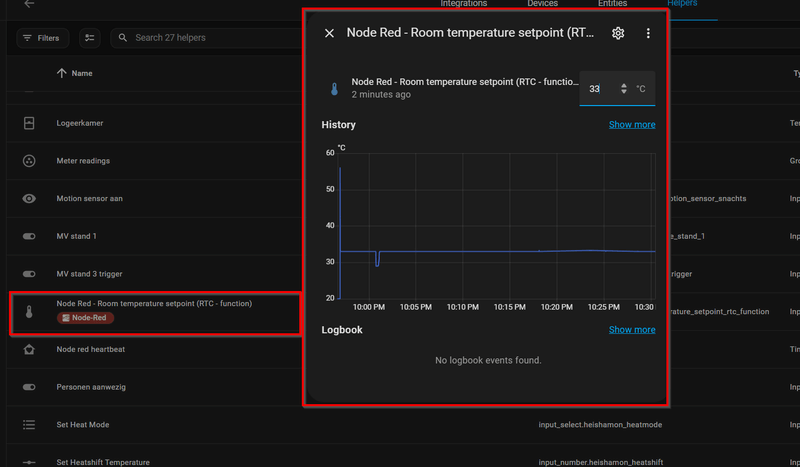Click the thermometer icon in Node Red row
The image size is (800, 467).
(29, 312)
